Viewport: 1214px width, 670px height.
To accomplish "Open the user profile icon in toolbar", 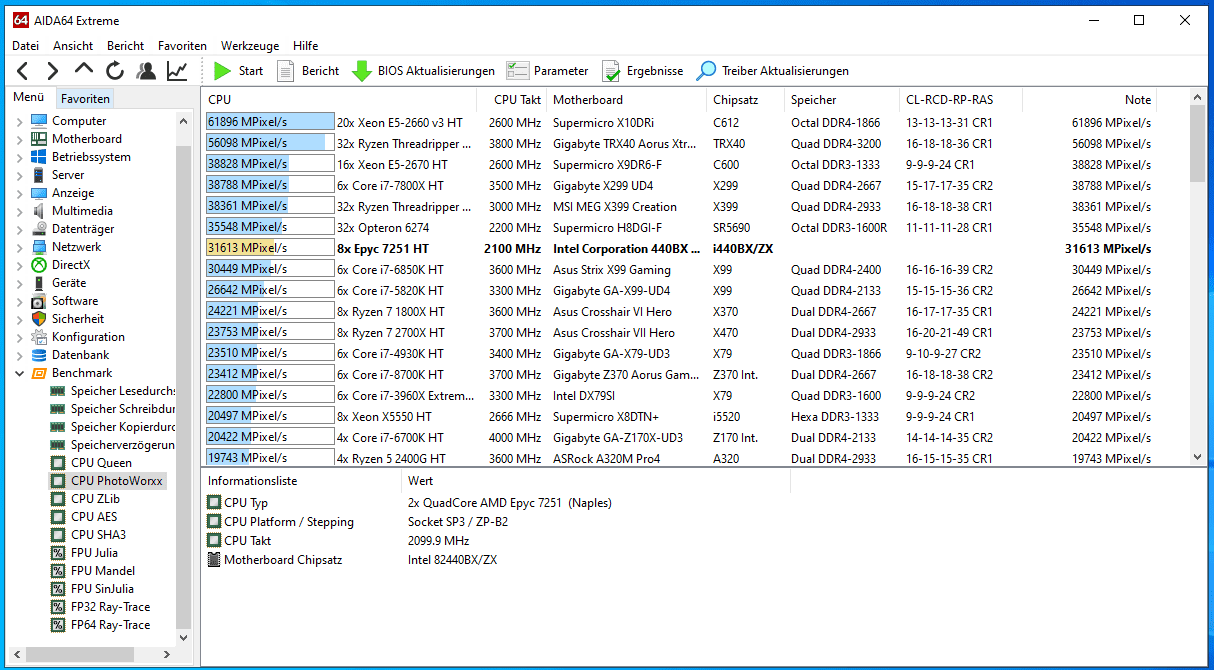I will point(146,71).
